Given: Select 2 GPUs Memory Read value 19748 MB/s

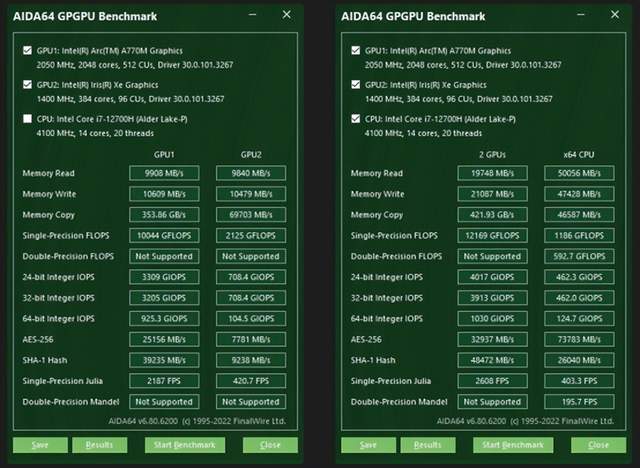Looking at the screenshot, I should 492,173.
